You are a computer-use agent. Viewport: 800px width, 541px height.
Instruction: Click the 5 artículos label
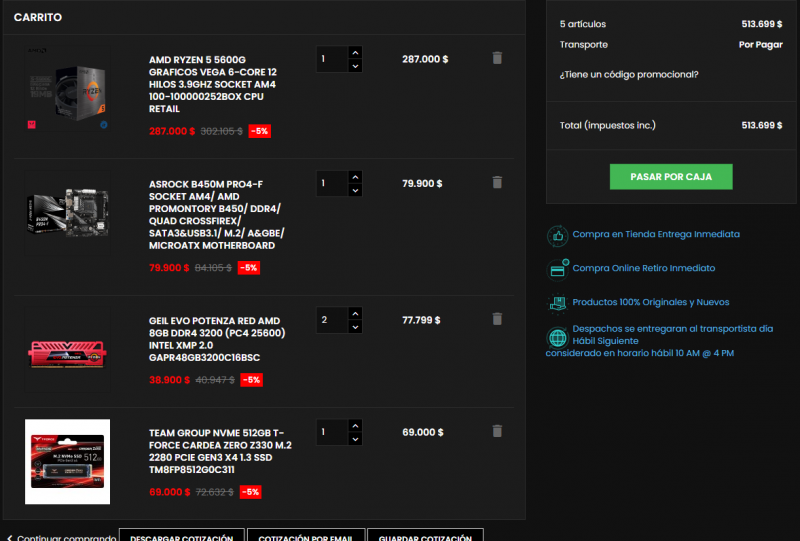(x=583, y=24)
